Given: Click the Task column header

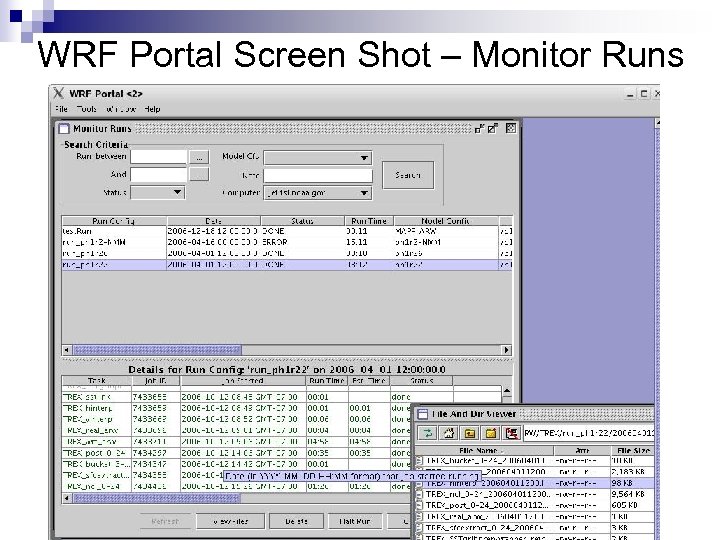Looking at the screenshot, I should point(97,381).
